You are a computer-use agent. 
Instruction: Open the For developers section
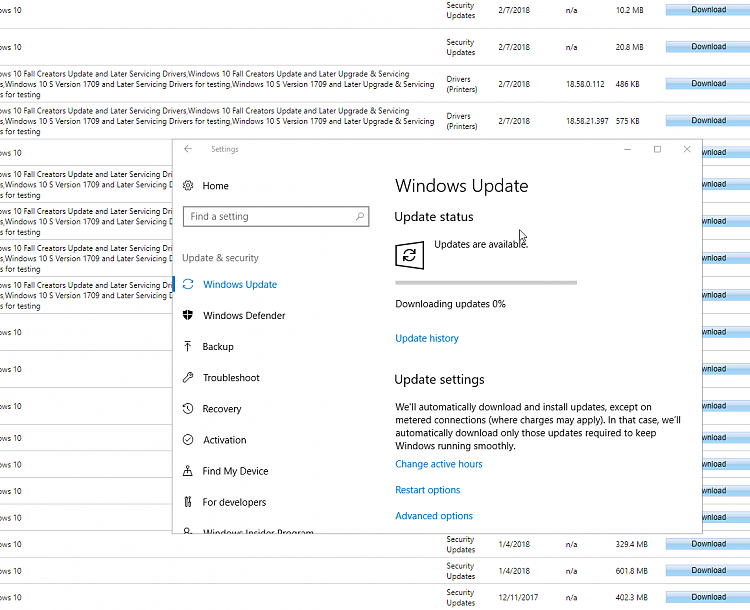point(234,502)
